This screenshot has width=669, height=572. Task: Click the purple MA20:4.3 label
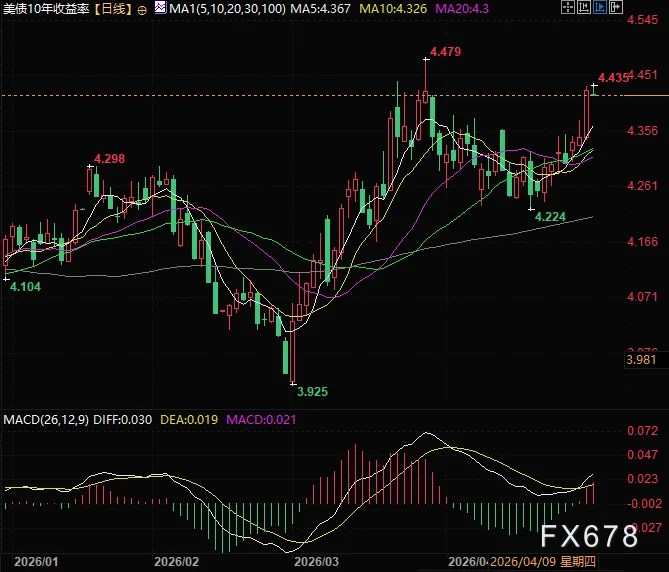point(462,9)
